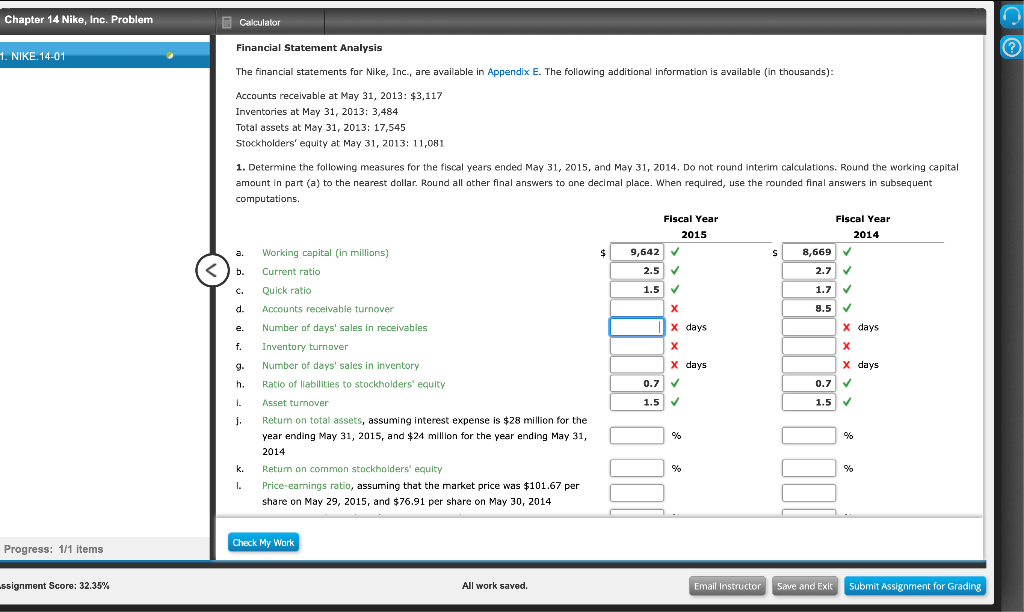Click the red X beside Accounts receivable turnover
Screen dimensions: 1024x612
[x=673, y=308]
